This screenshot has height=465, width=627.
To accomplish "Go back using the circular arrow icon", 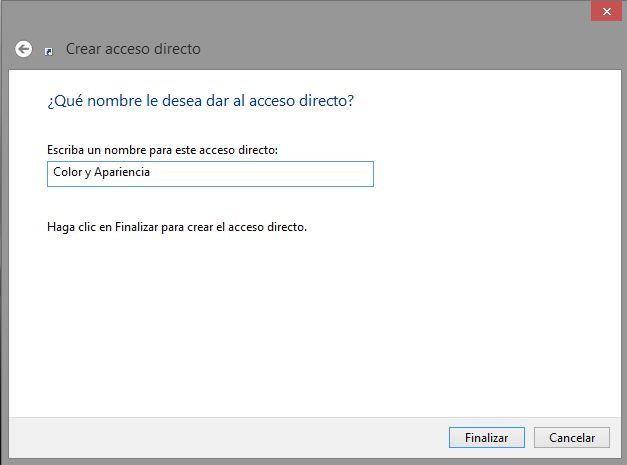I will coord(24,49).
